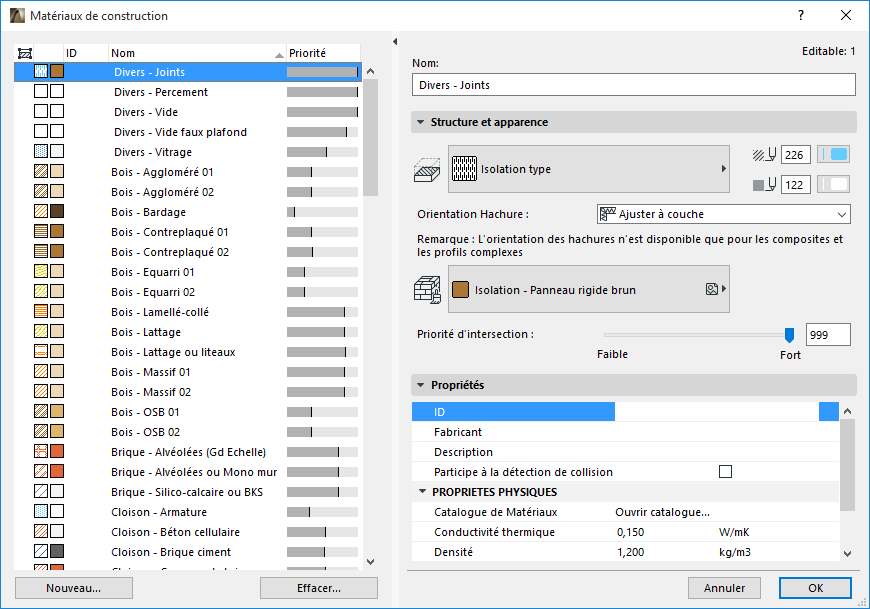Click the Effacer... button
The width and height of the screenshot is (870, 609).
(319, 588)
